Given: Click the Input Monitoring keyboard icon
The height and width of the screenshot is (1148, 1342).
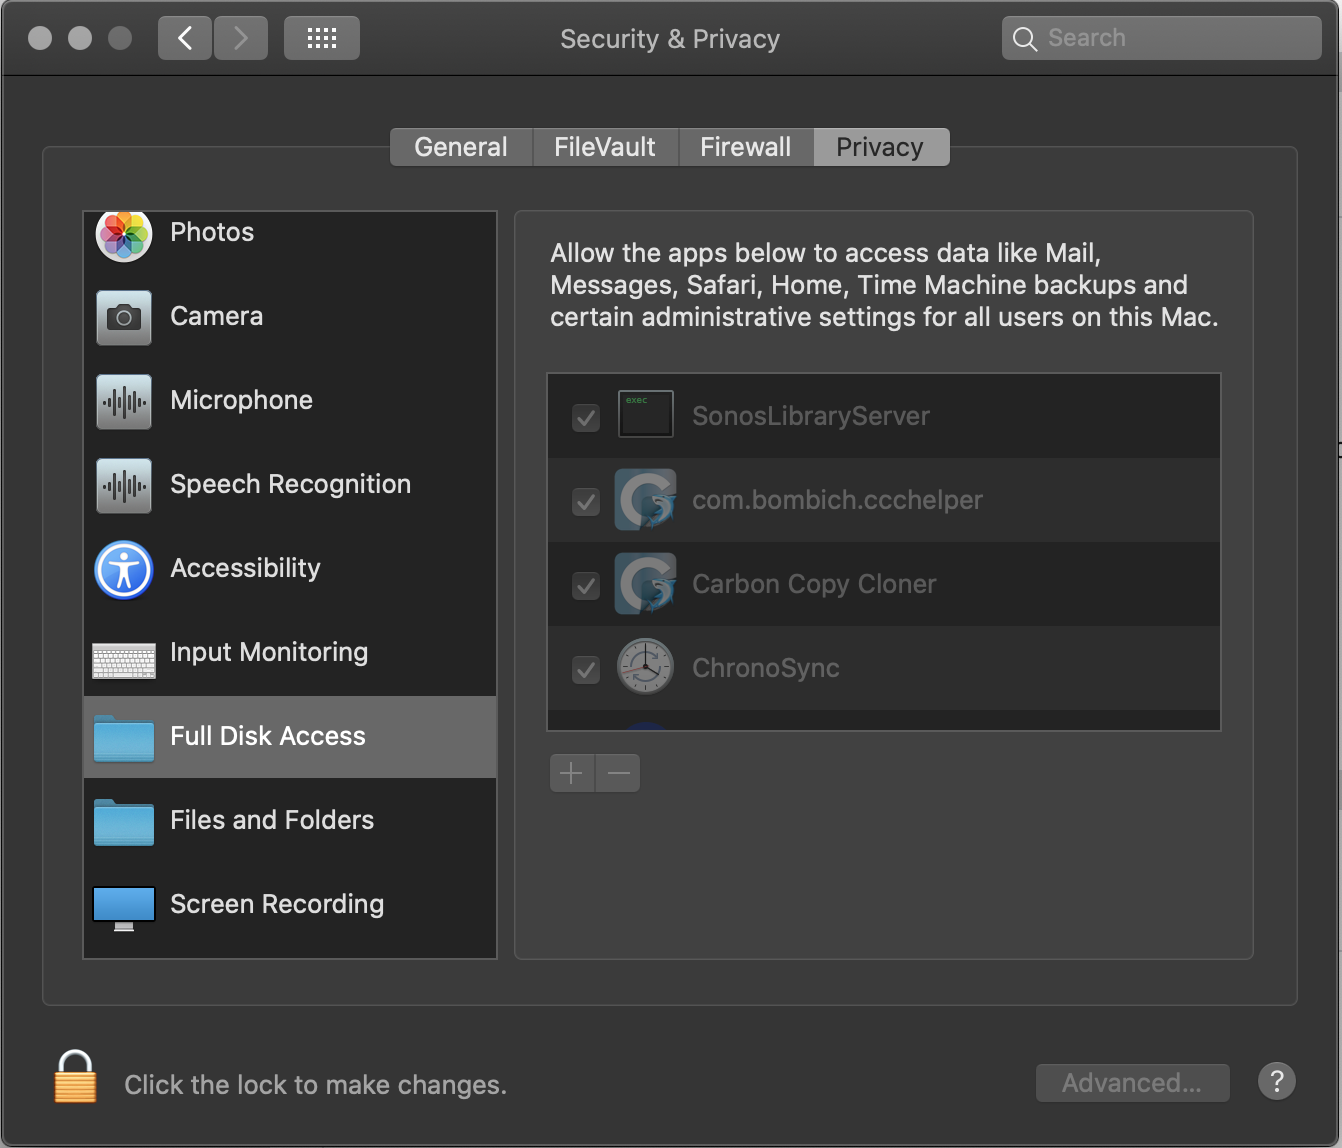Looking at the screenshot, I should click(124, 660).
